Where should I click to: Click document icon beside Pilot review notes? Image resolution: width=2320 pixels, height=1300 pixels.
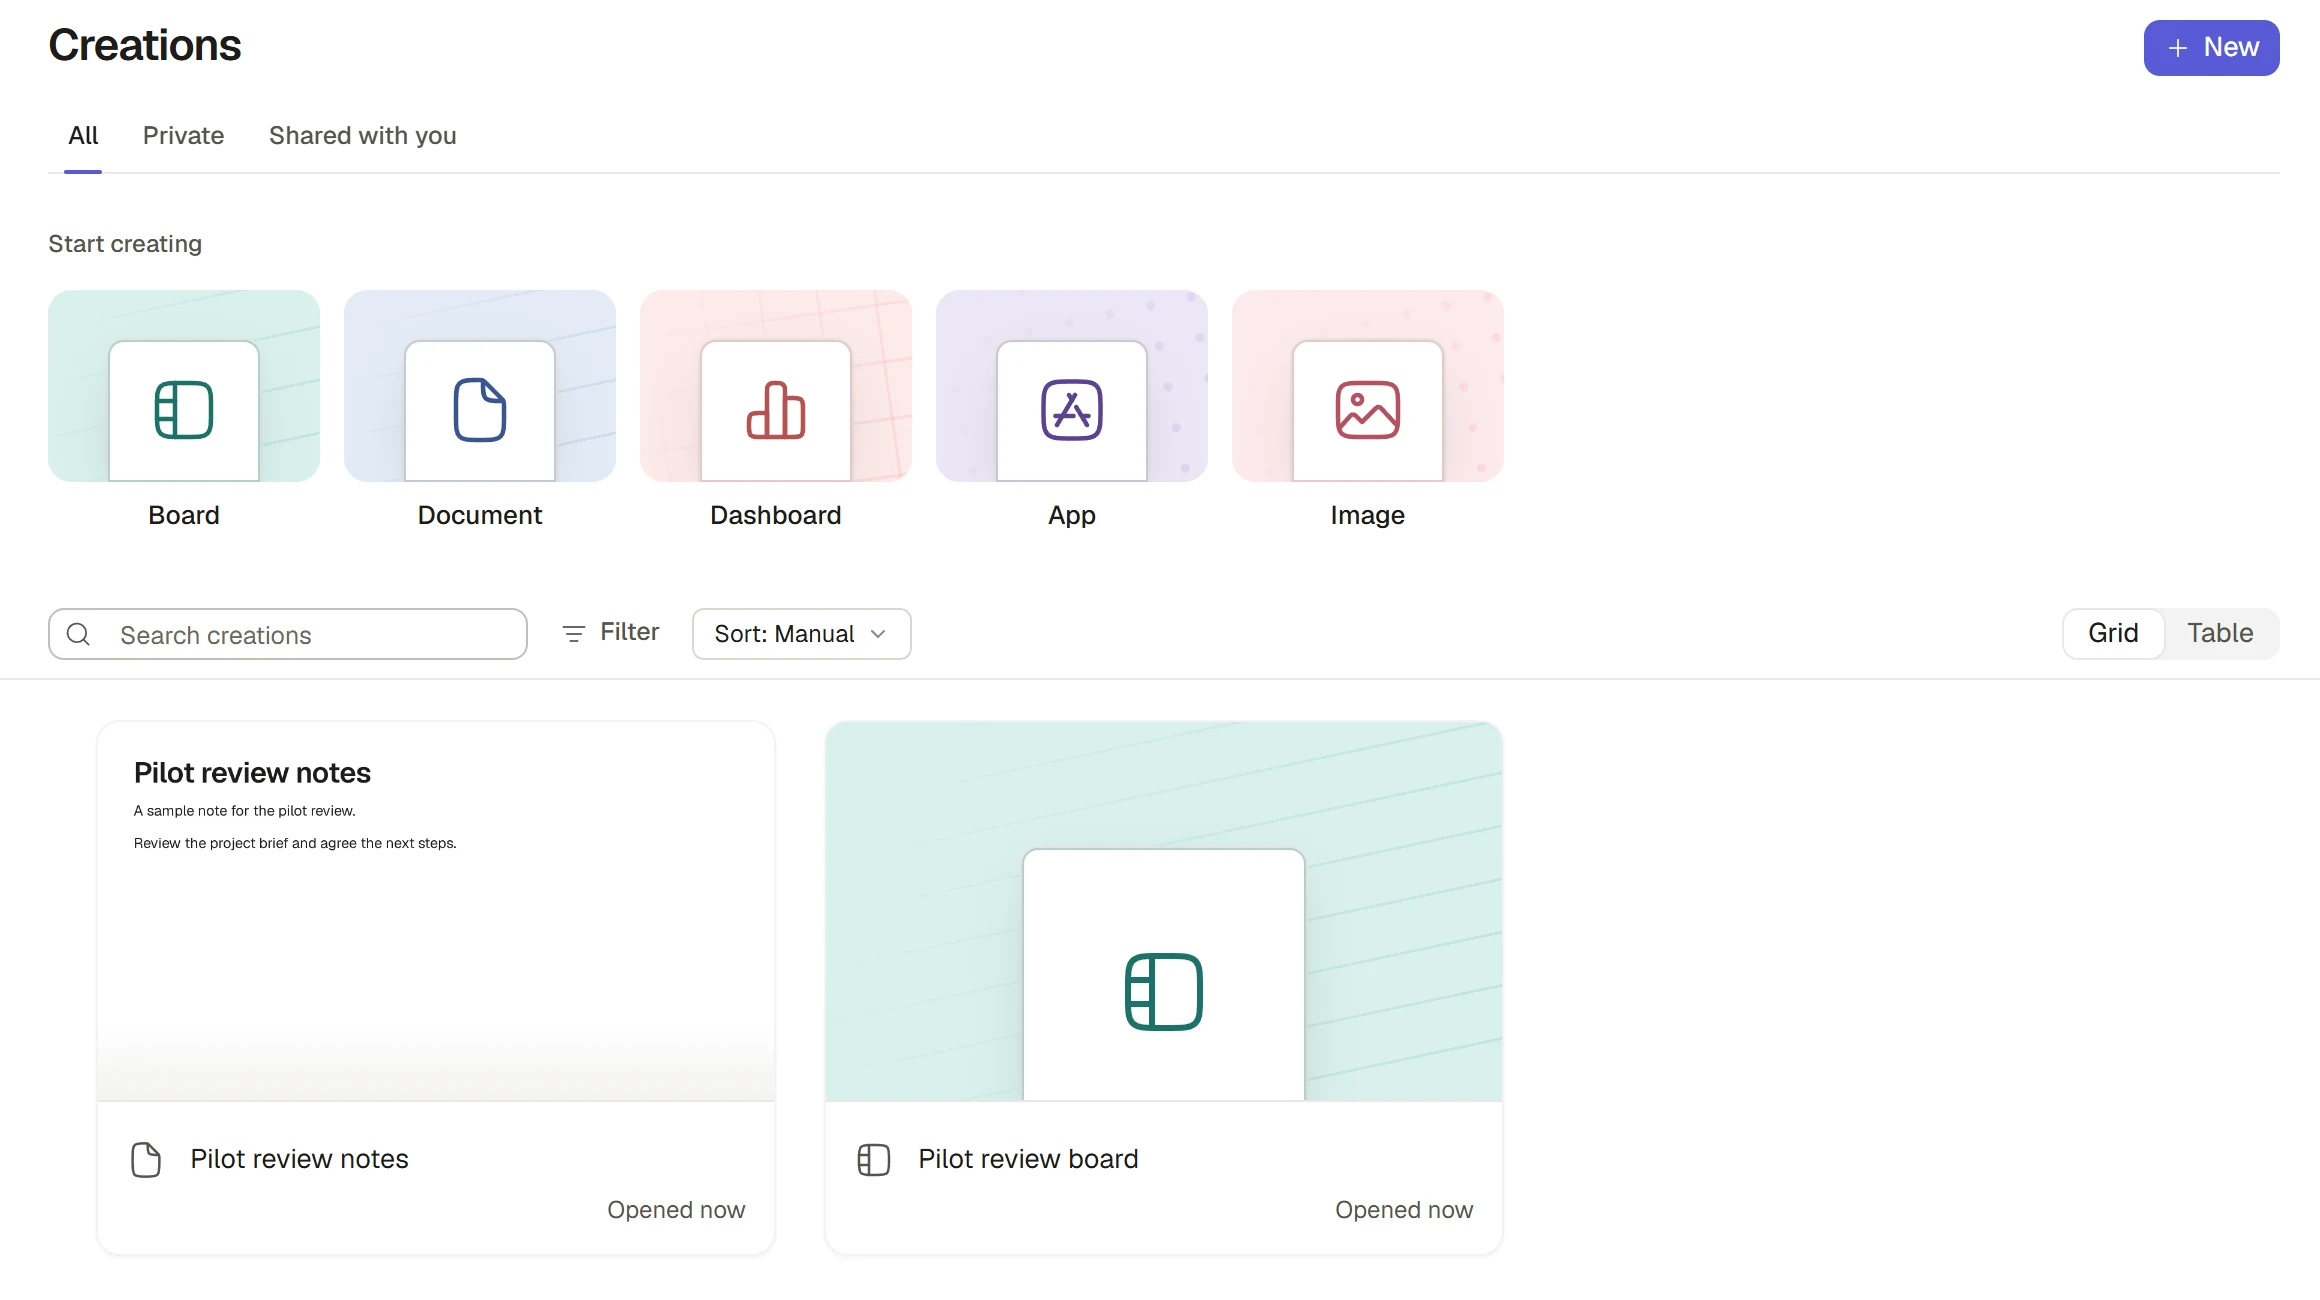point(146,1160)
